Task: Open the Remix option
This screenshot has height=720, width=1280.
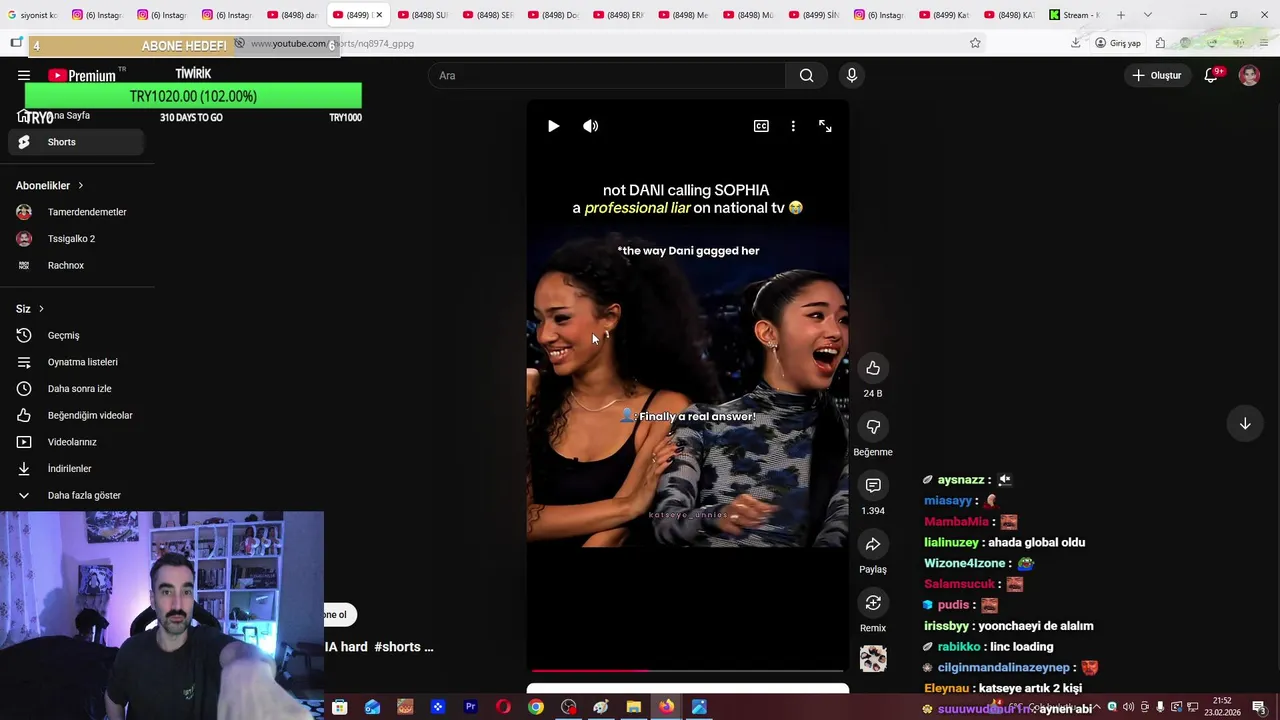Action: (873, 602)
